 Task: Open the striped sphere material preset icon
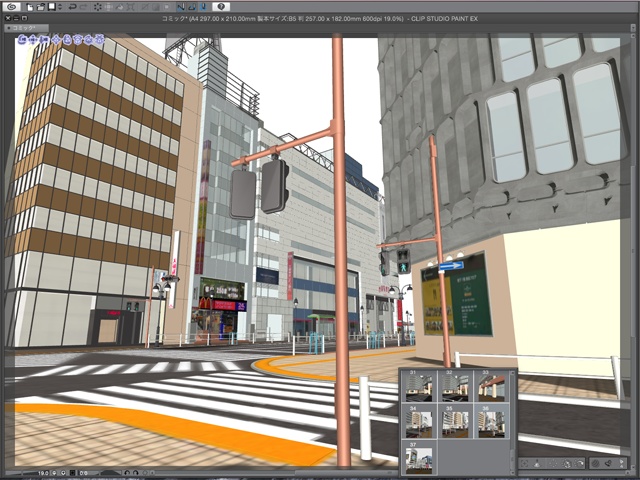tap(595, 464)
